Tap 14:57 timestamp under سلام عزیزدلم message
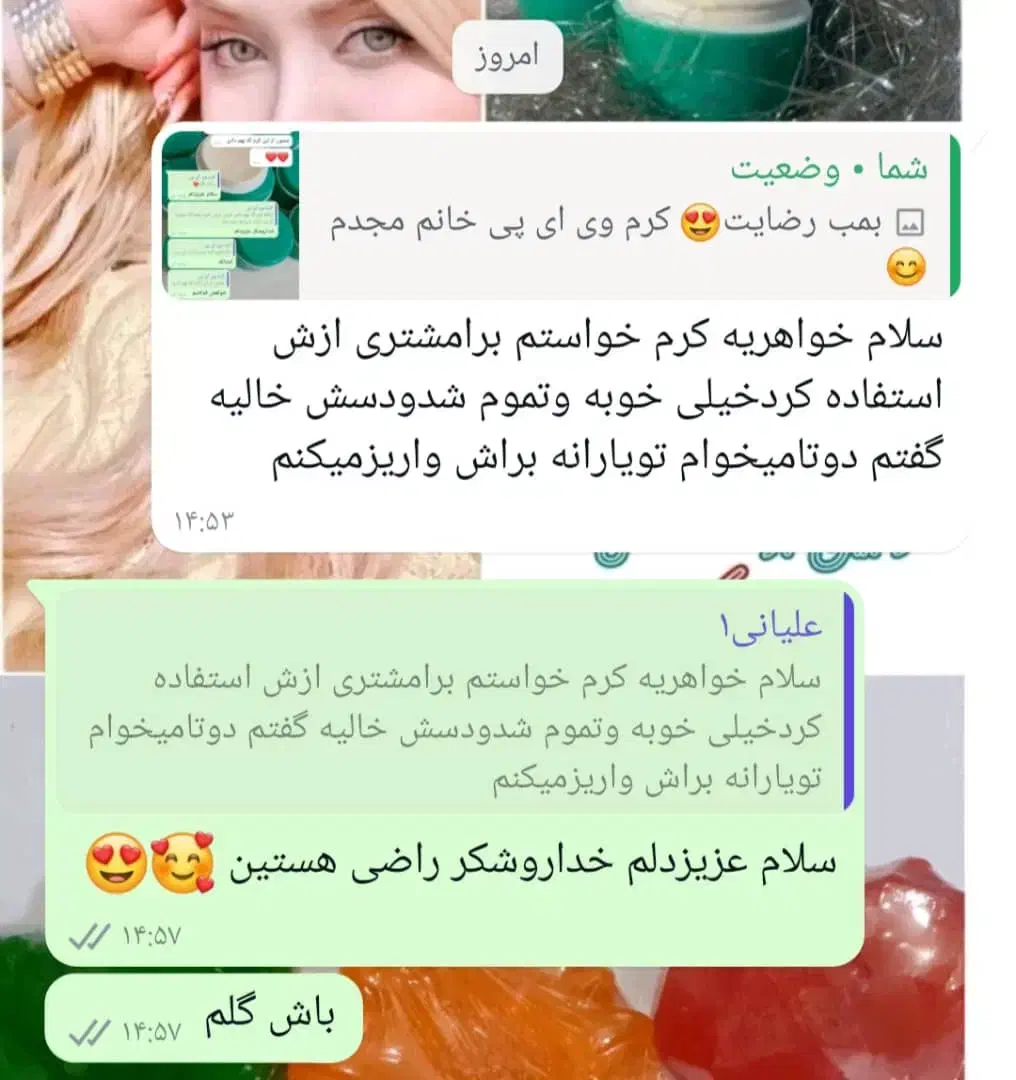 coord(152,937)
